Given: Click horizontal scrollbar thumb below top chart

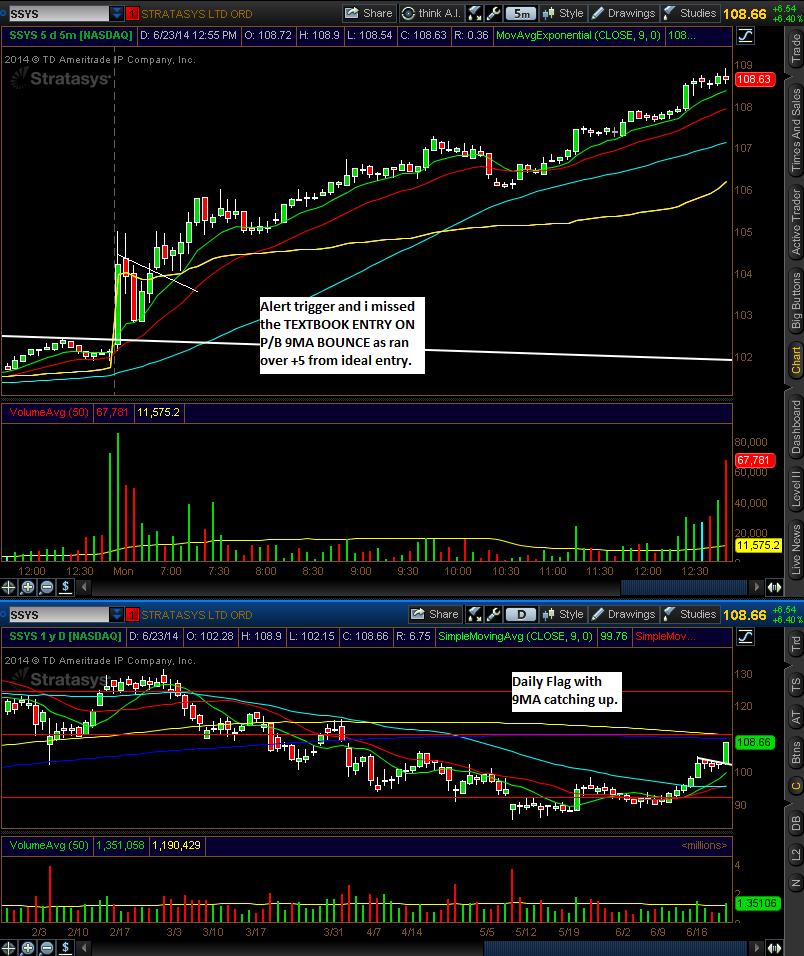Looking at the screenshot, I should click(684, 587).
